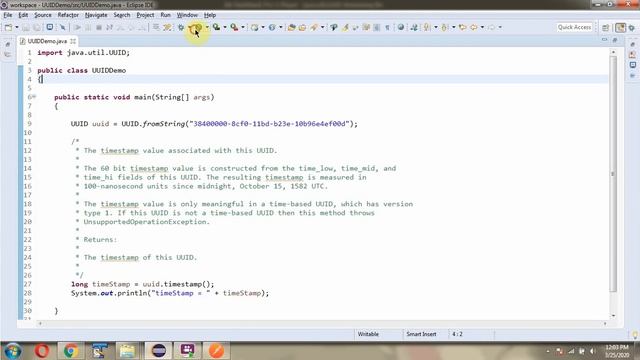The height and width of the screenshot is (360, 640).
Task: Maximize the editor area button
Action: 615,40
